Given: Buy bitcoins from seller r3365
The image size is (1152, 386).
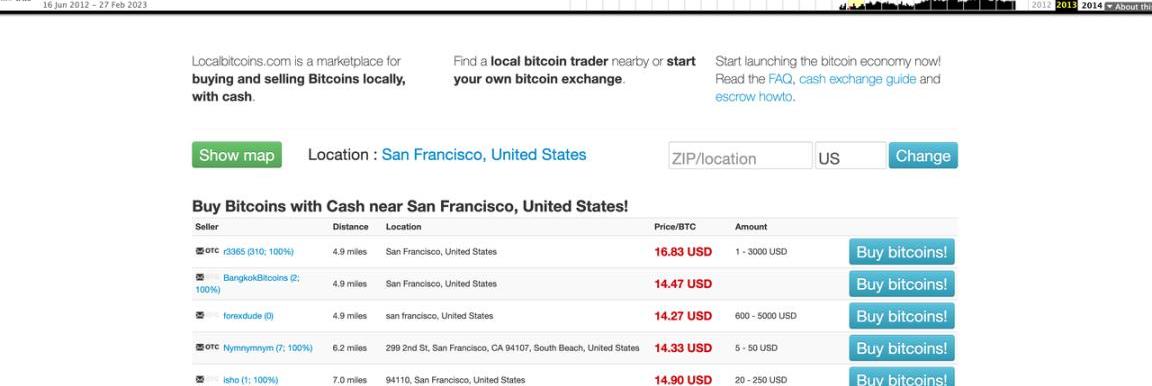Looking at the screenshot, I should pyautogui.click(x=901, y=252).
